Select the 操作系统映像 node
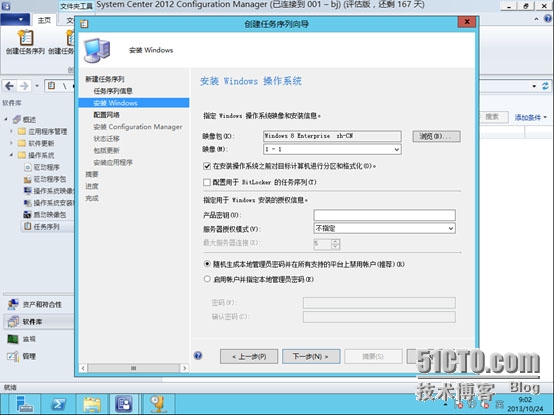Viewport: 554px width, 415px height. click(x=48, y=191)
